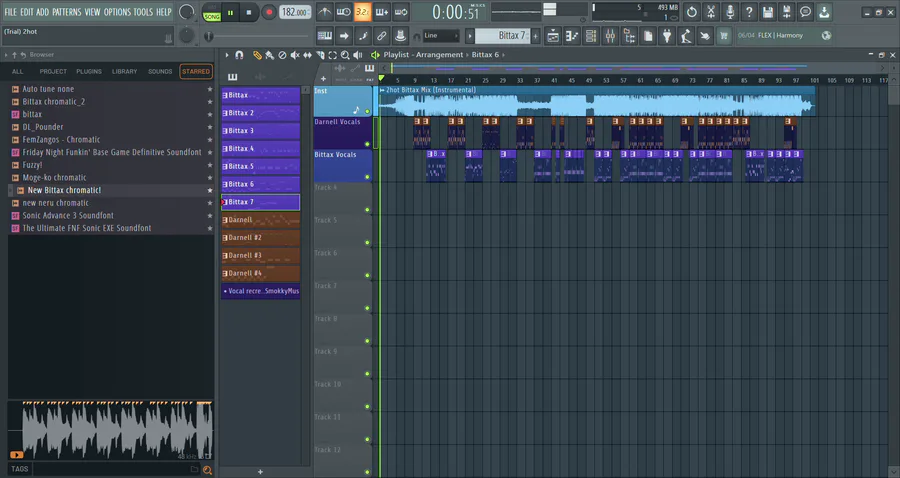Unstar Sonic Advance 3 Soundfont
The width and height of the screenshot is (900, 478).
(x=210, y=215)
